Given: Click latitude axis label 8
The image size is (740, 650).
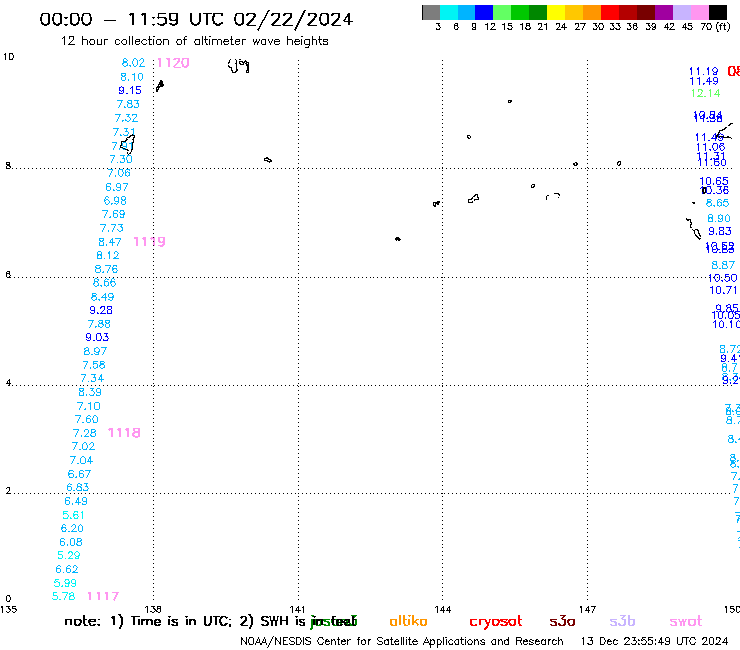Looking at the screenshot, I should (8, 166).
